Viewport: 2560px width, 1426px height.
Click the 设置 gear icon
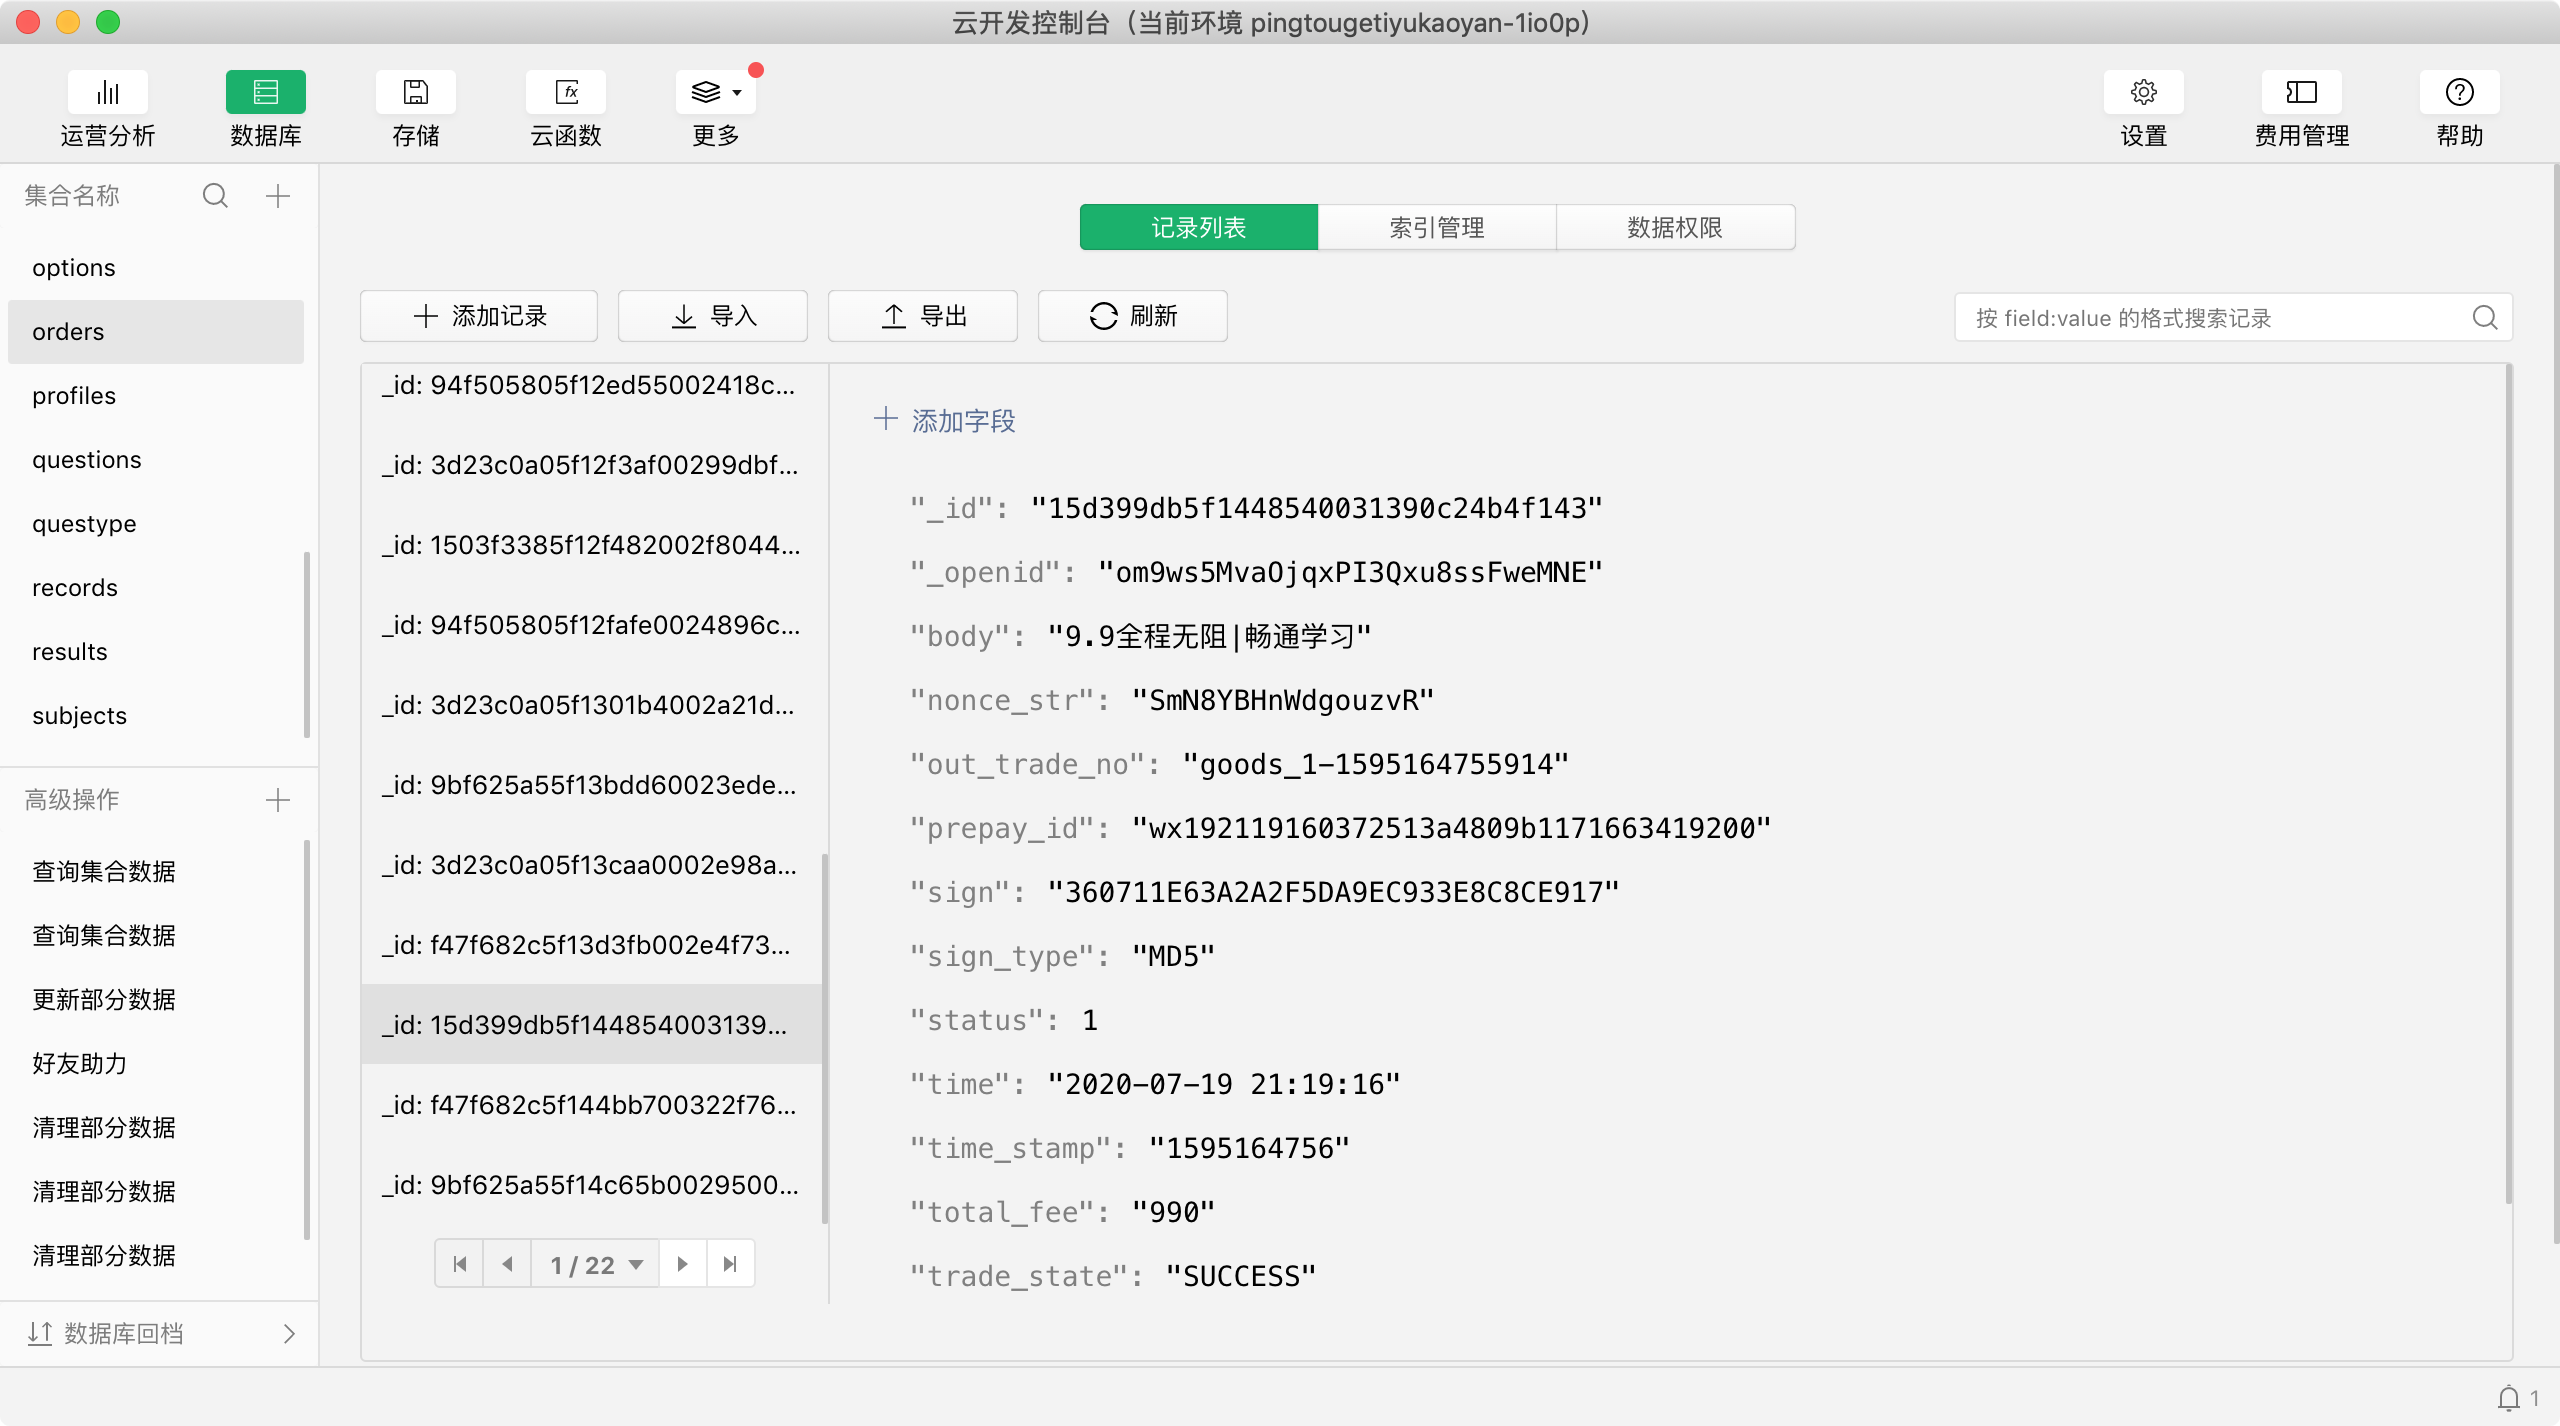coord(2143,93)
